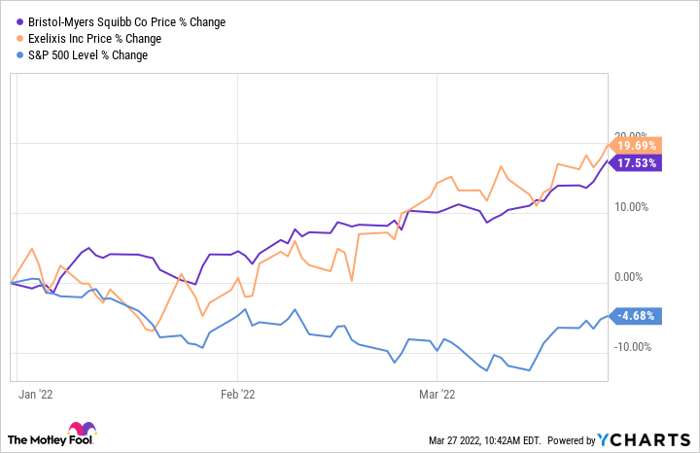Click the orange 19.69% value flag
This screenshot has width=700, height=453.
[x=633, y=145]
